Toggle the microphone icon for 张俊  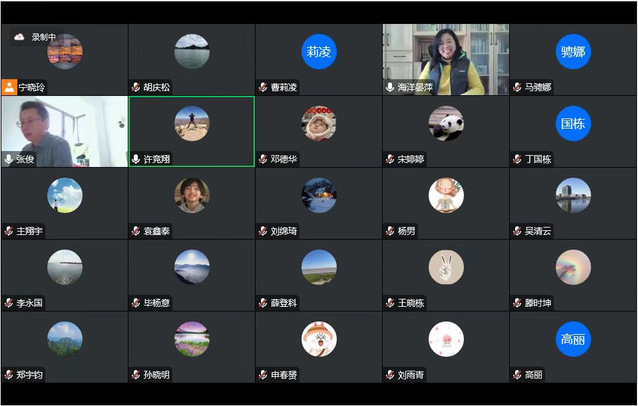9,159
